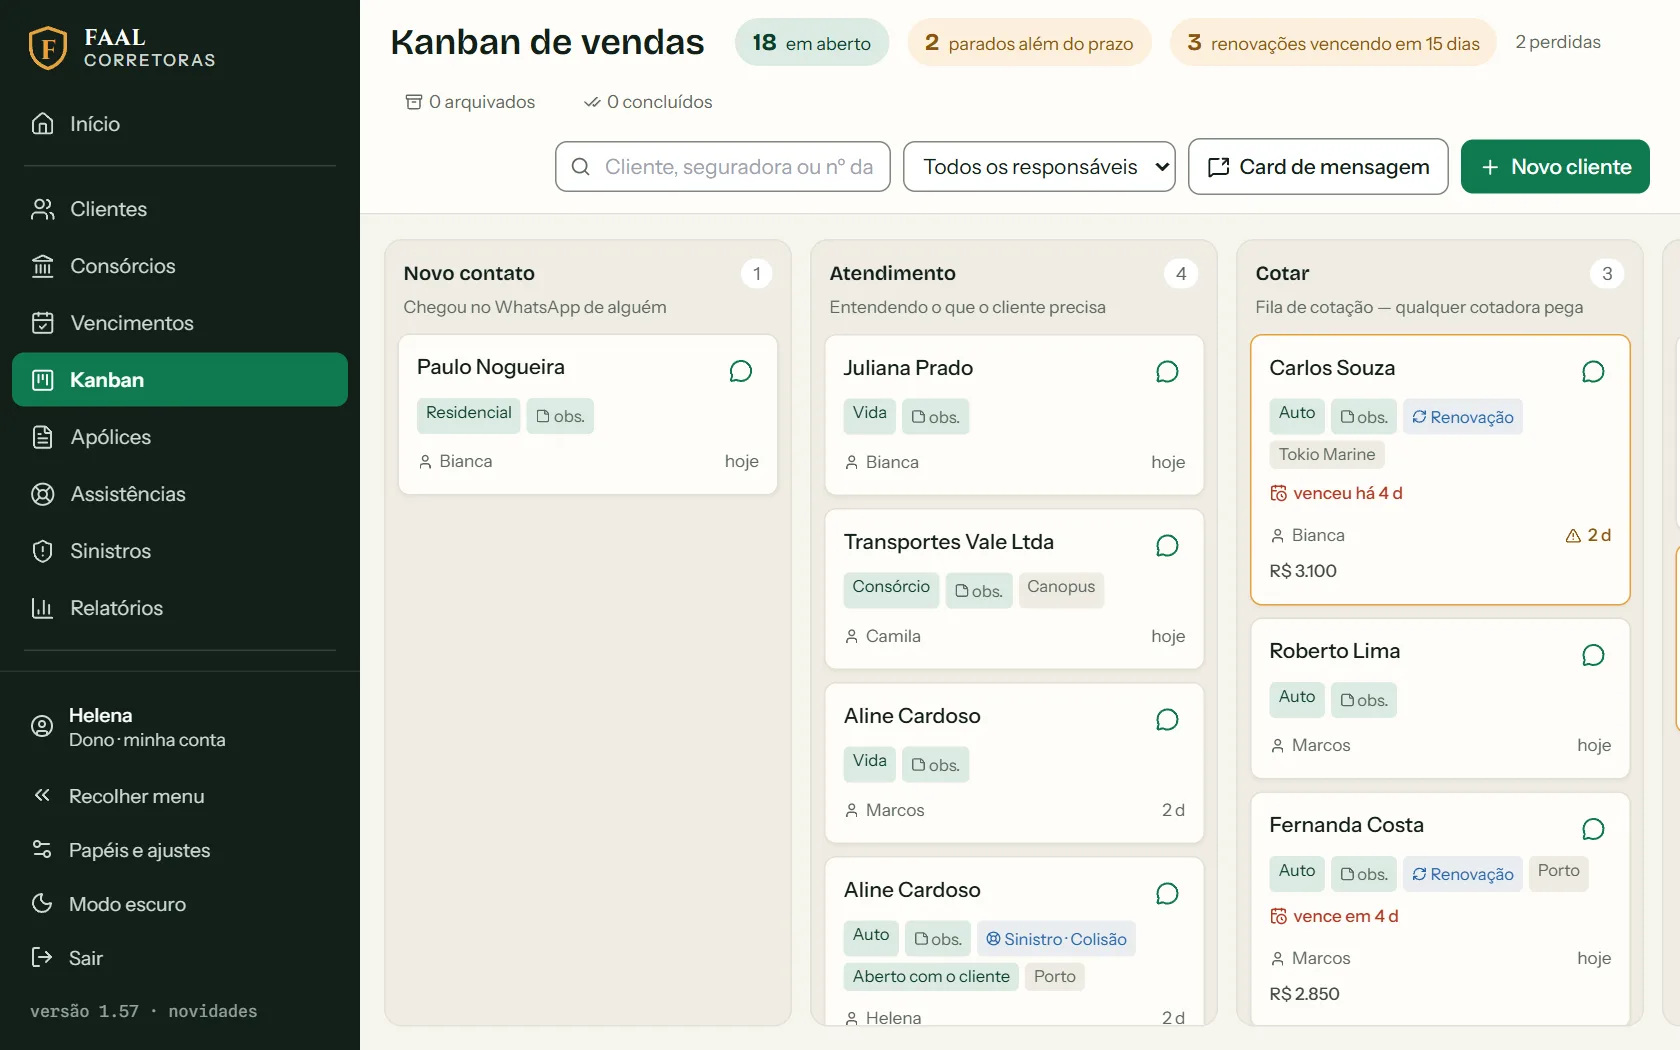Viewport: 1680px width, 1050px height.
Task: Click Tokio Marine tag on Carlos Souza card
Action: [1327, 454]
